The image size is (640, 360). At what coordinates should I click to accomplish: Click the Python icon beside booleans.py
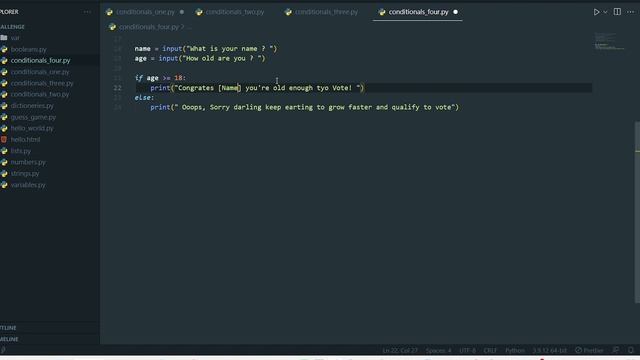(x=4, y=49)
